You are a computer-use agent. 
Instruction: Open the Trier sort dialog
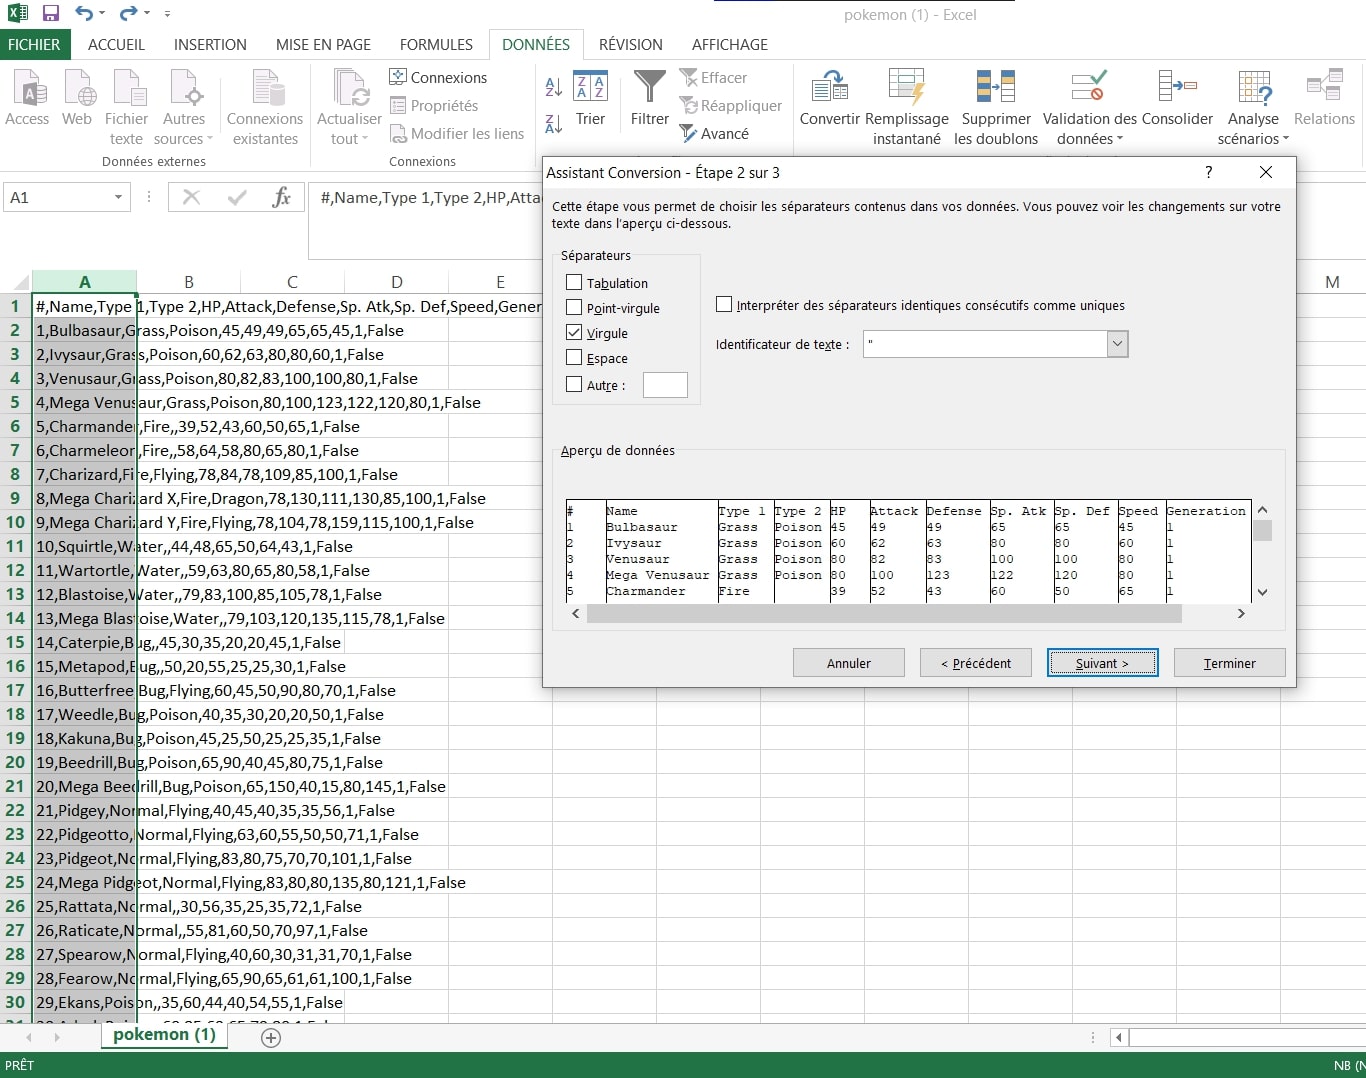click(x=590, y=98)
